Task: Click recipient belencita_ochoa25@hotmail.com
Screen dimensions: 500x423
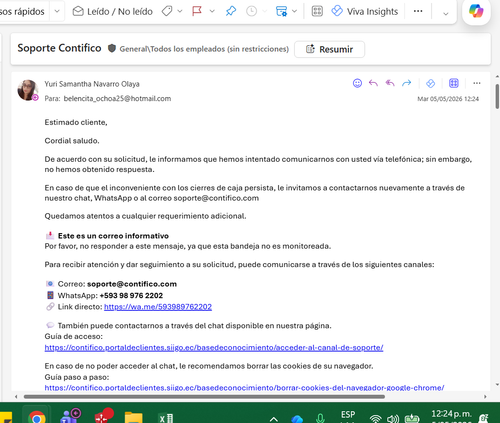Action: coord(117,99)
